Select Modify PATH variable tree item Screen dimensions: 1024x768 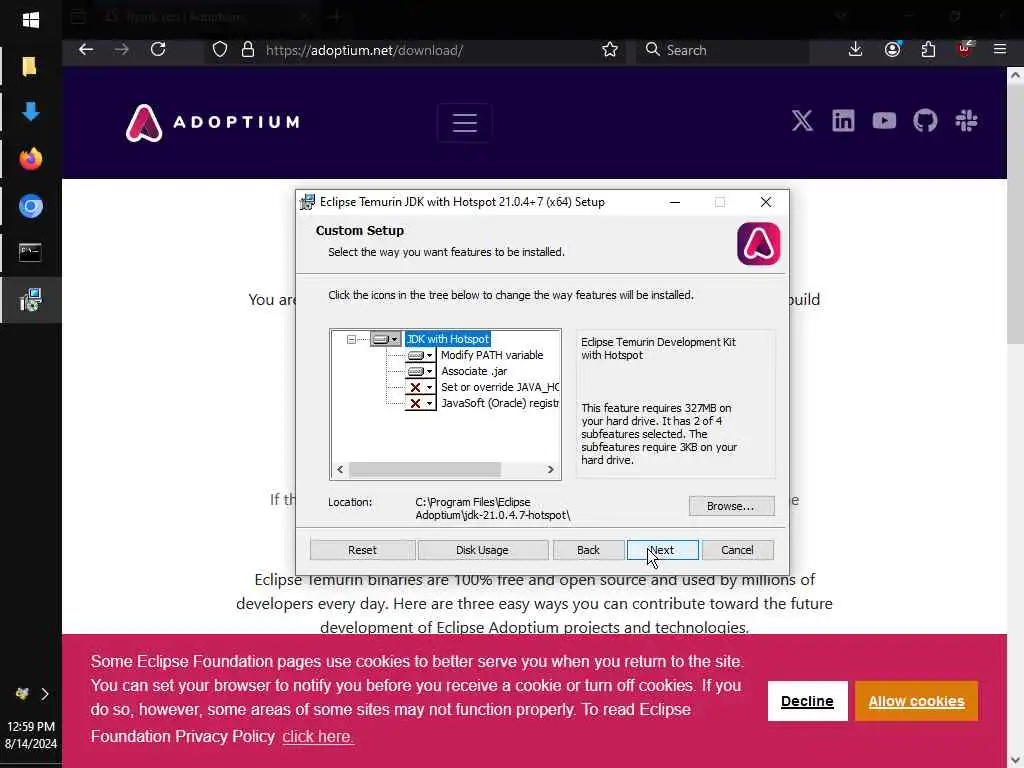tap(492, 355)
